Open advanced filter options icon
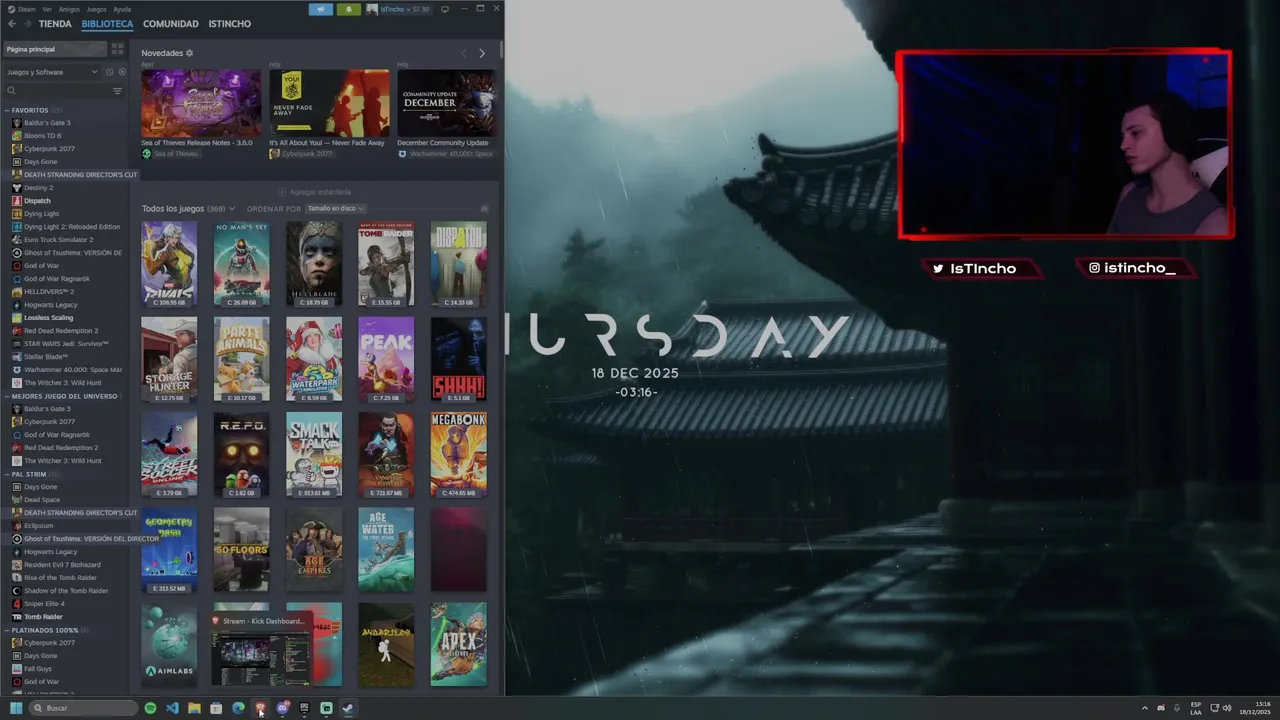The width and height of the screenshot is (1280, 720). [117, 91]
